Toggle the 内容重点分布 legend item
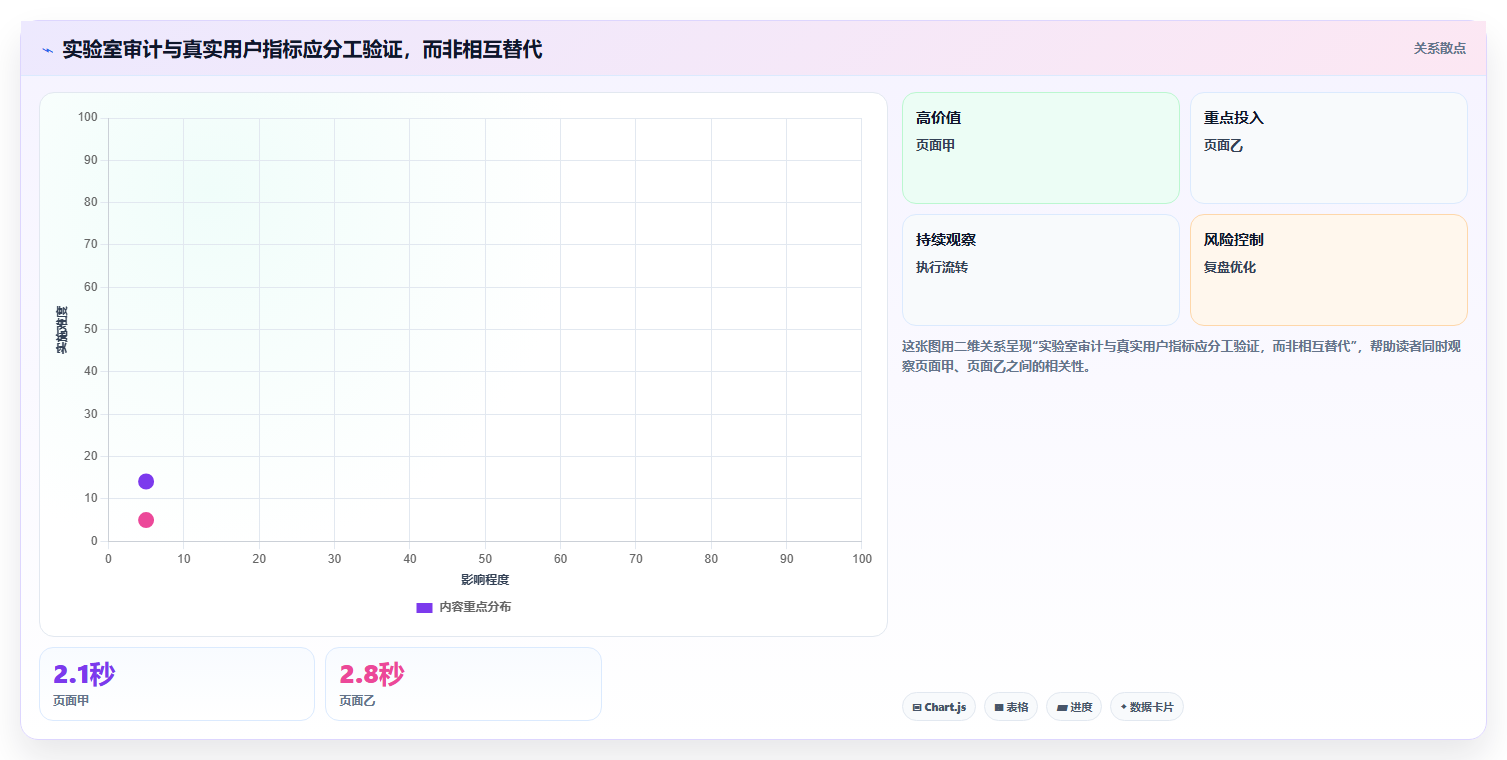The width and height of the screenshot is (1507, 760). click(x=463, y=607)
